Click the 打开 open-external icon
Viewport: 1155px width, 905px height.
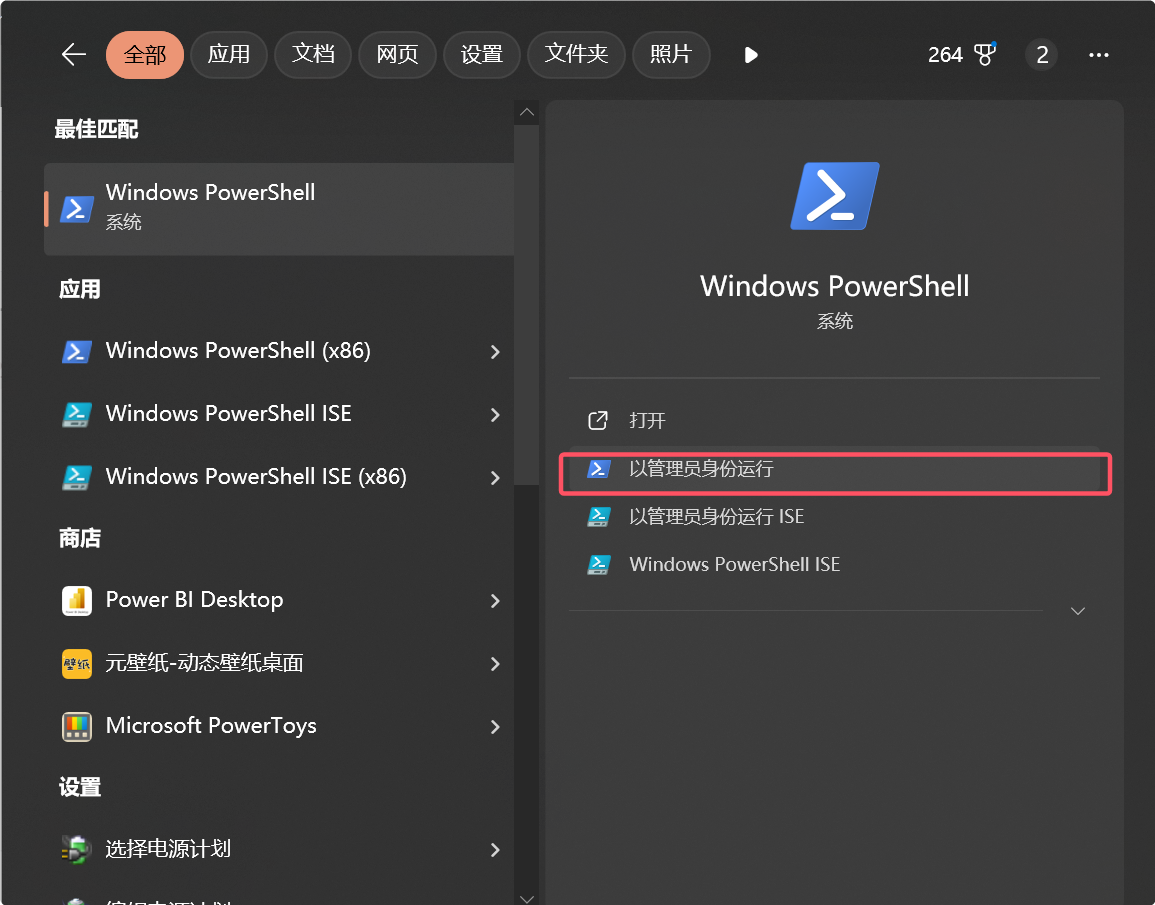click(597, 420)
